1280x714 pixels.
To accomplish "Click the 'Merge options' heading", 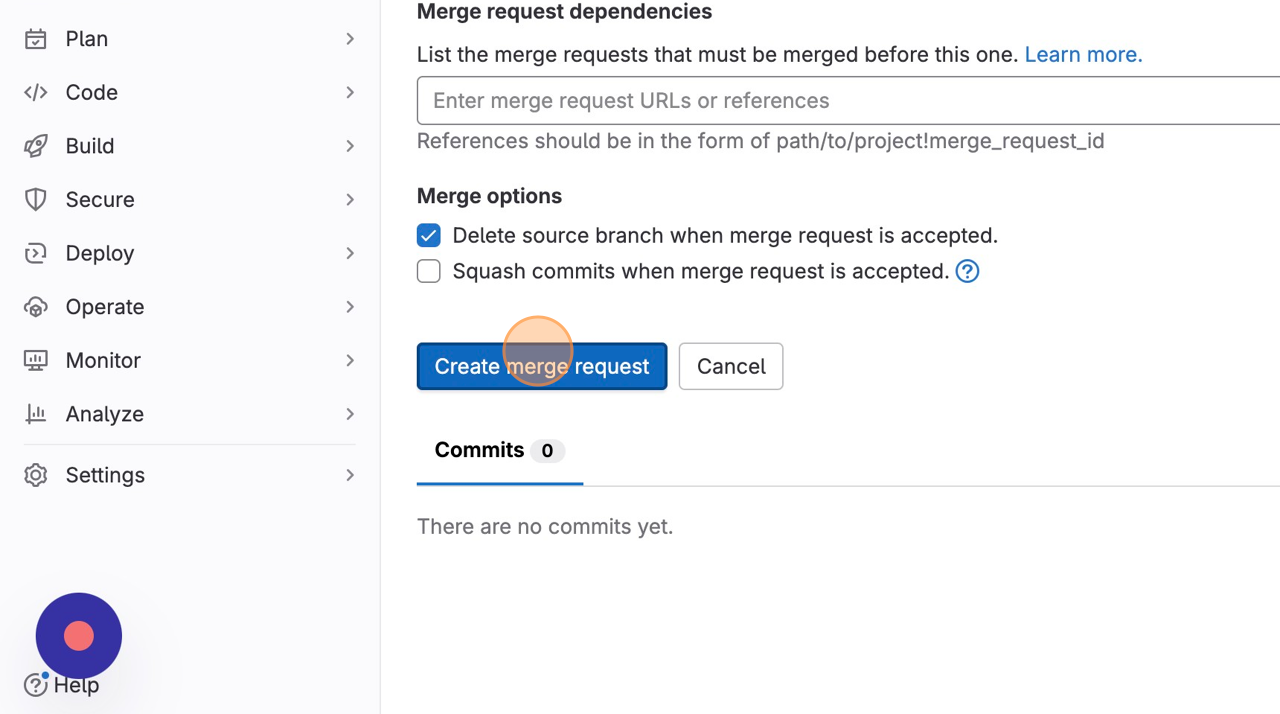I will [x=489, y=196].
